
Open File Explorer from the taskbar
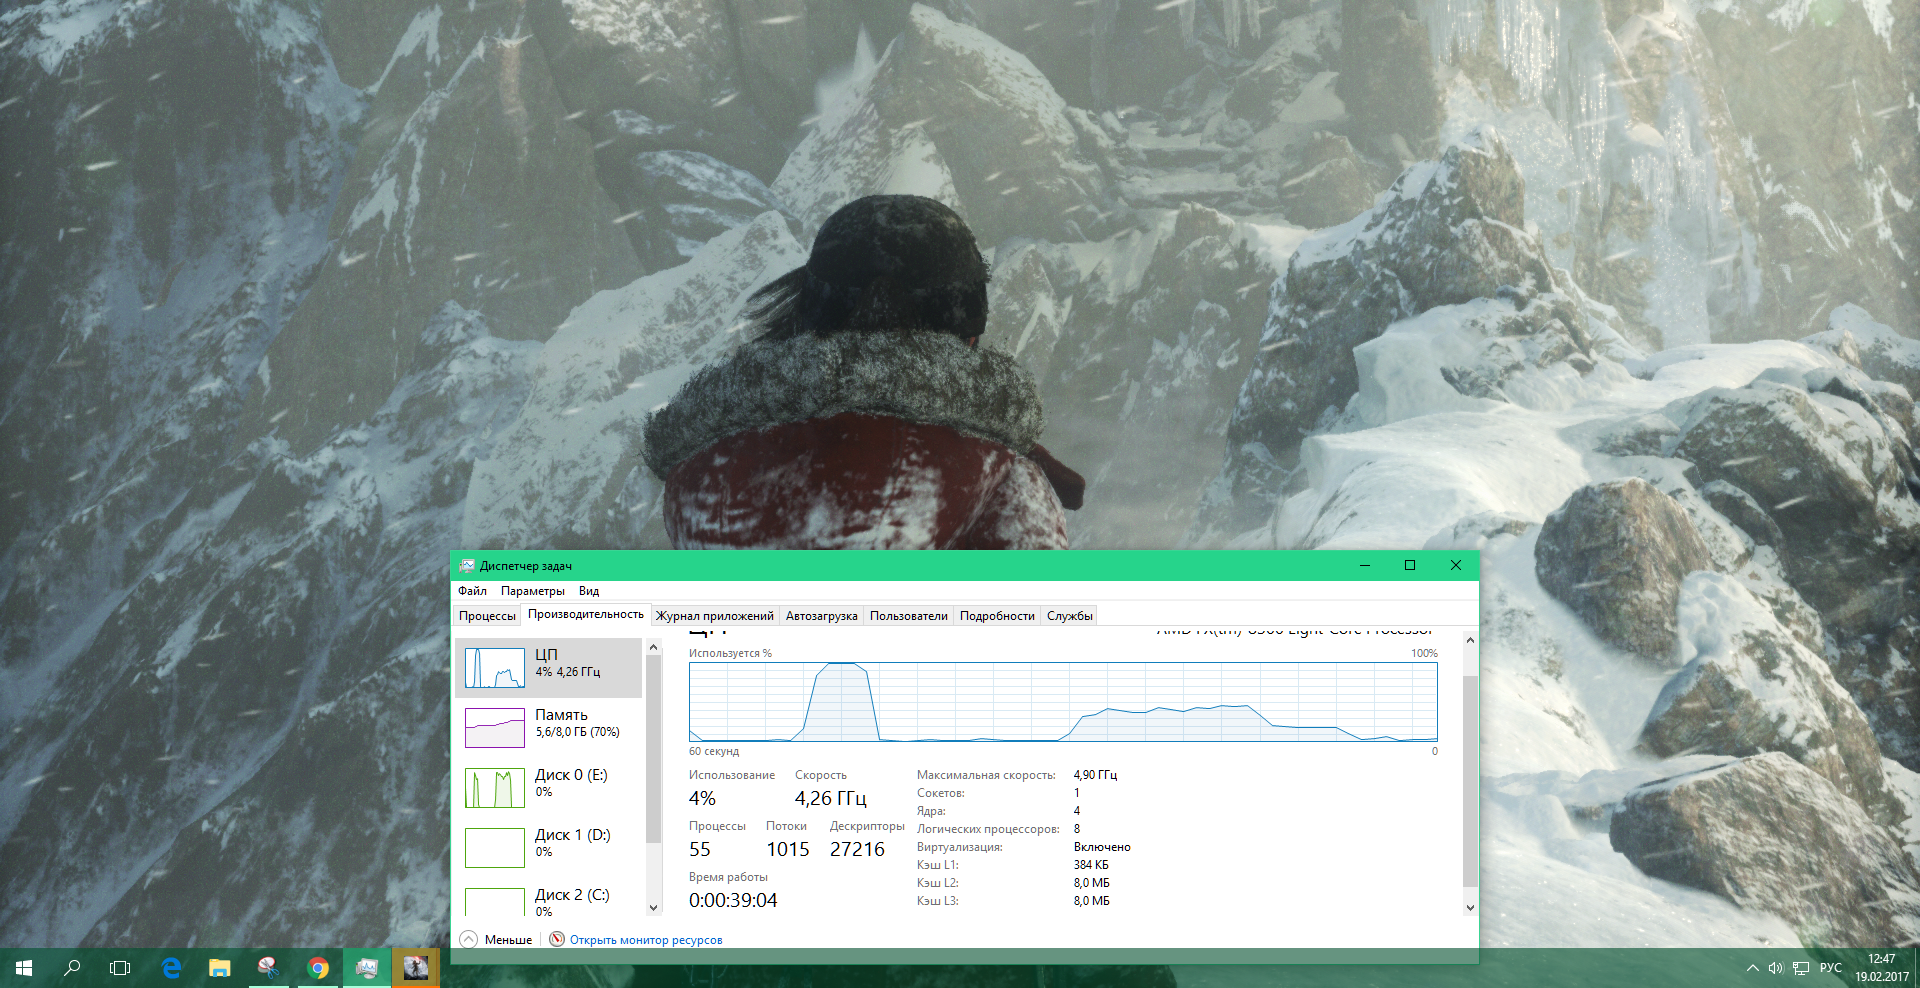pyautogui.click(x=219, y=968)
